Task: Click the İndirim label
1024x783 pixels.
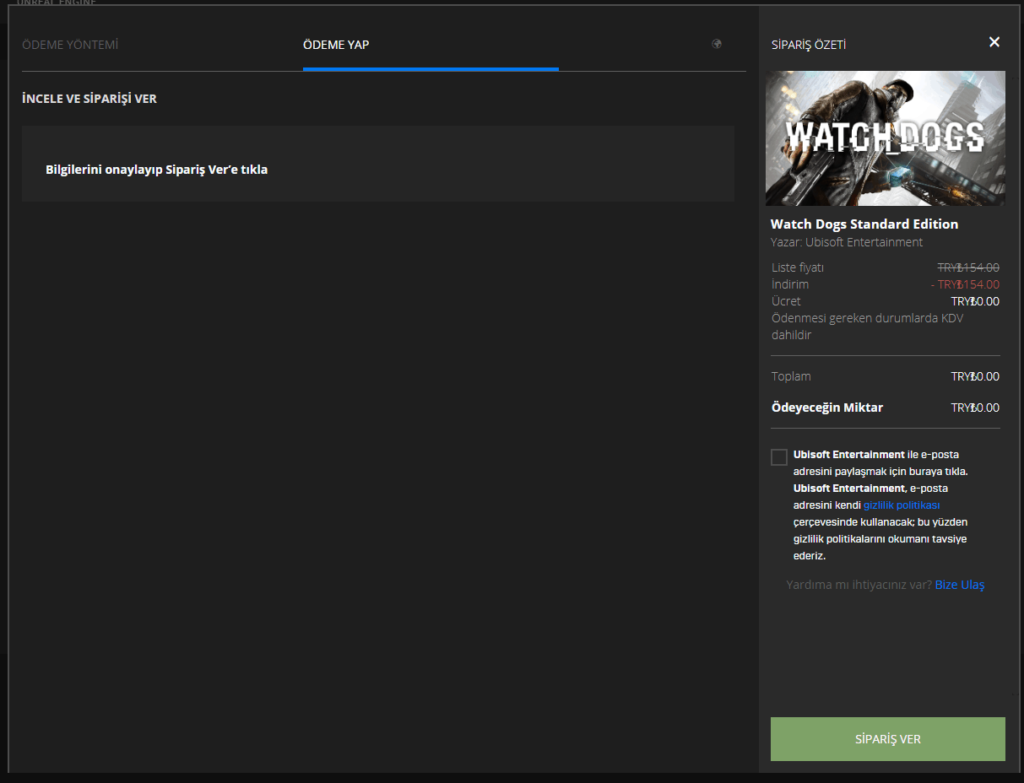Action: 790,285
